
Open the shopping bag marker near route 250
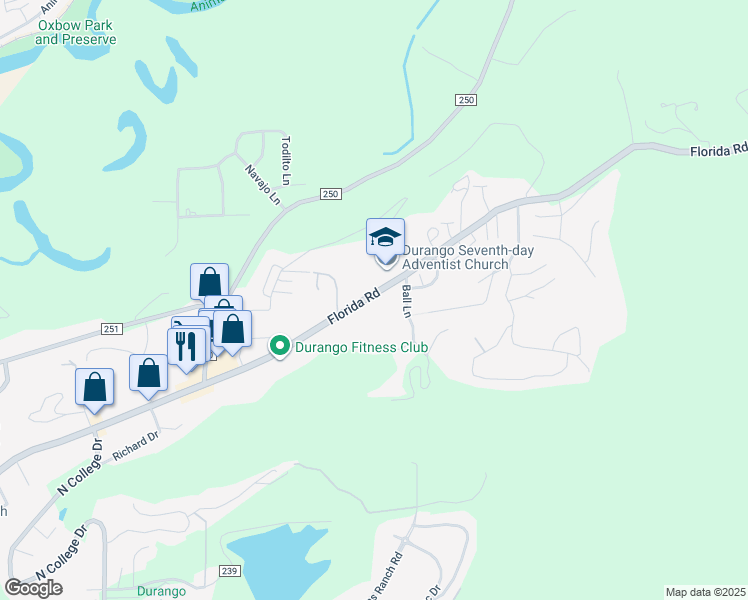pos(209,281)
